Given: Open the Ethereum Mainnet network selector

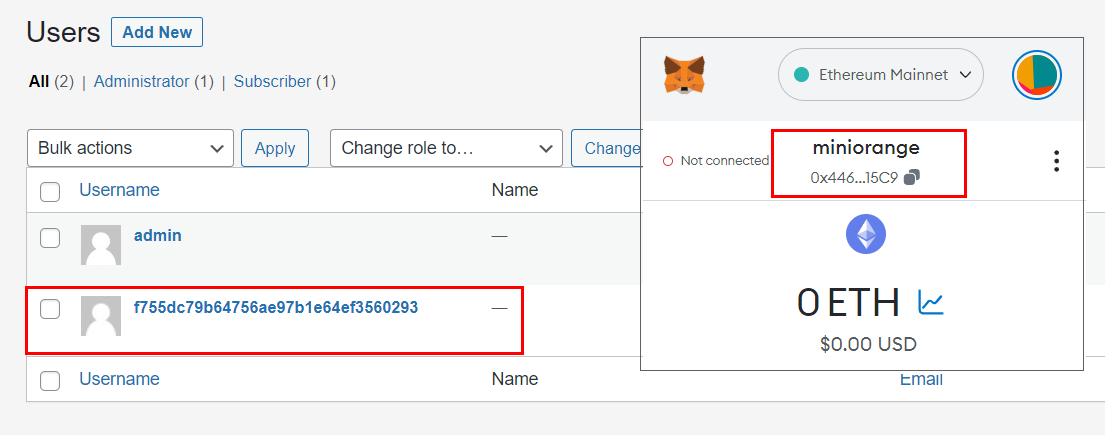Looking at the screenshot, I should tap(881, 75).
